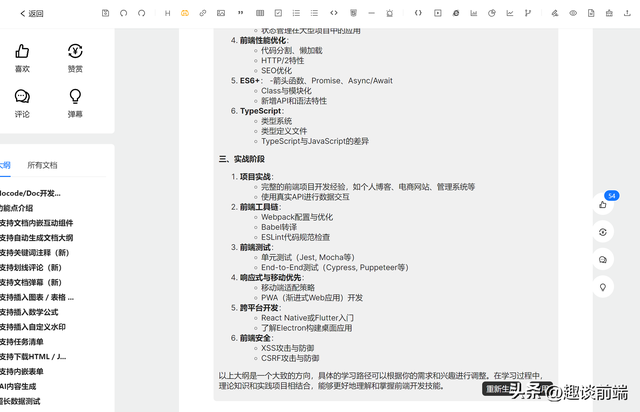Click the line Webpack配置与优化
Image resolution: width=640 pixels, height=412 pixels.
pos(297,217)
